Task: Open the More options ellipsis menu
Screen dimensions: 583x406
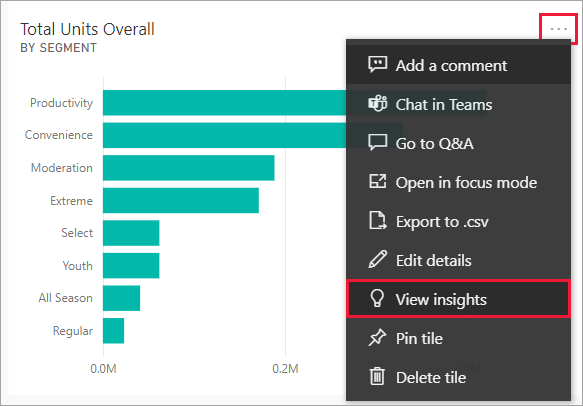Action: 558,29
